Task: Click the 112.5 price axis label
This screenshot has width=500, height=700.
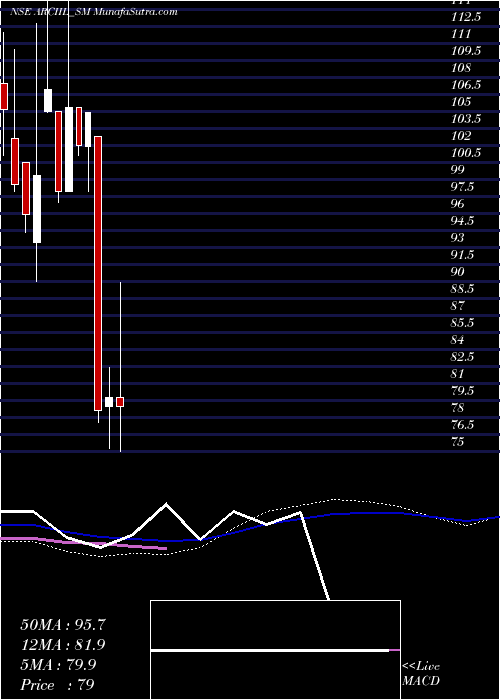Action: tap(466, 17)
